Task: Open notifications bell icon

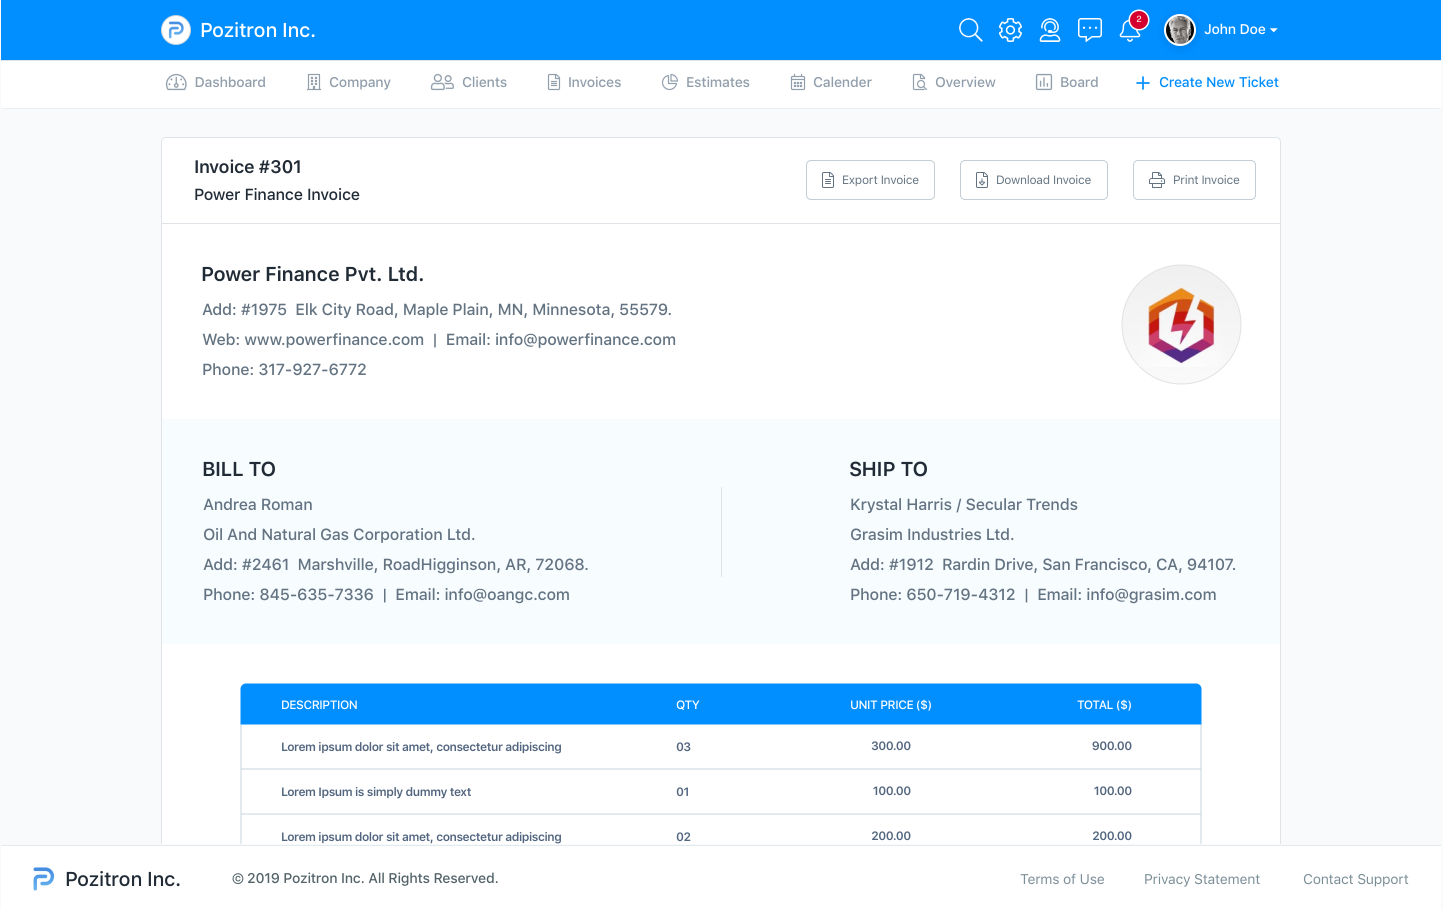Action: tap(1130, 31)
